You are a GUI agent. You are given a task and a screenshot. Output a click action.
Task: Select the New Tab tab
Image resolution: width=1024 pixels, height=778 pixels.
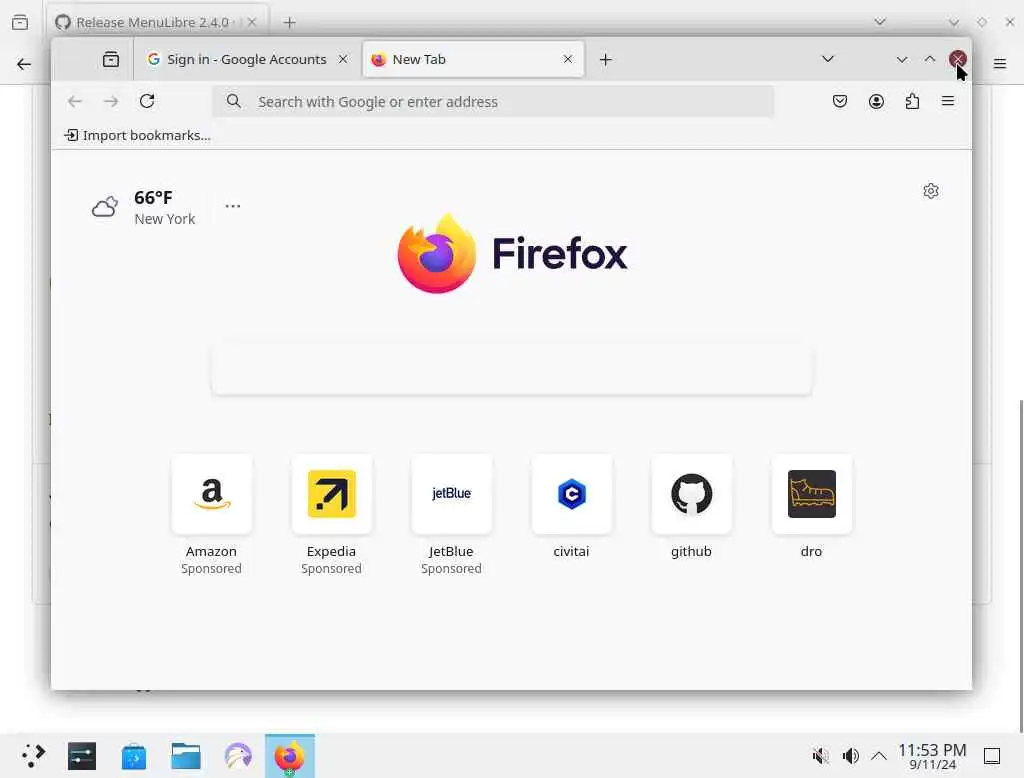[472, 59]
